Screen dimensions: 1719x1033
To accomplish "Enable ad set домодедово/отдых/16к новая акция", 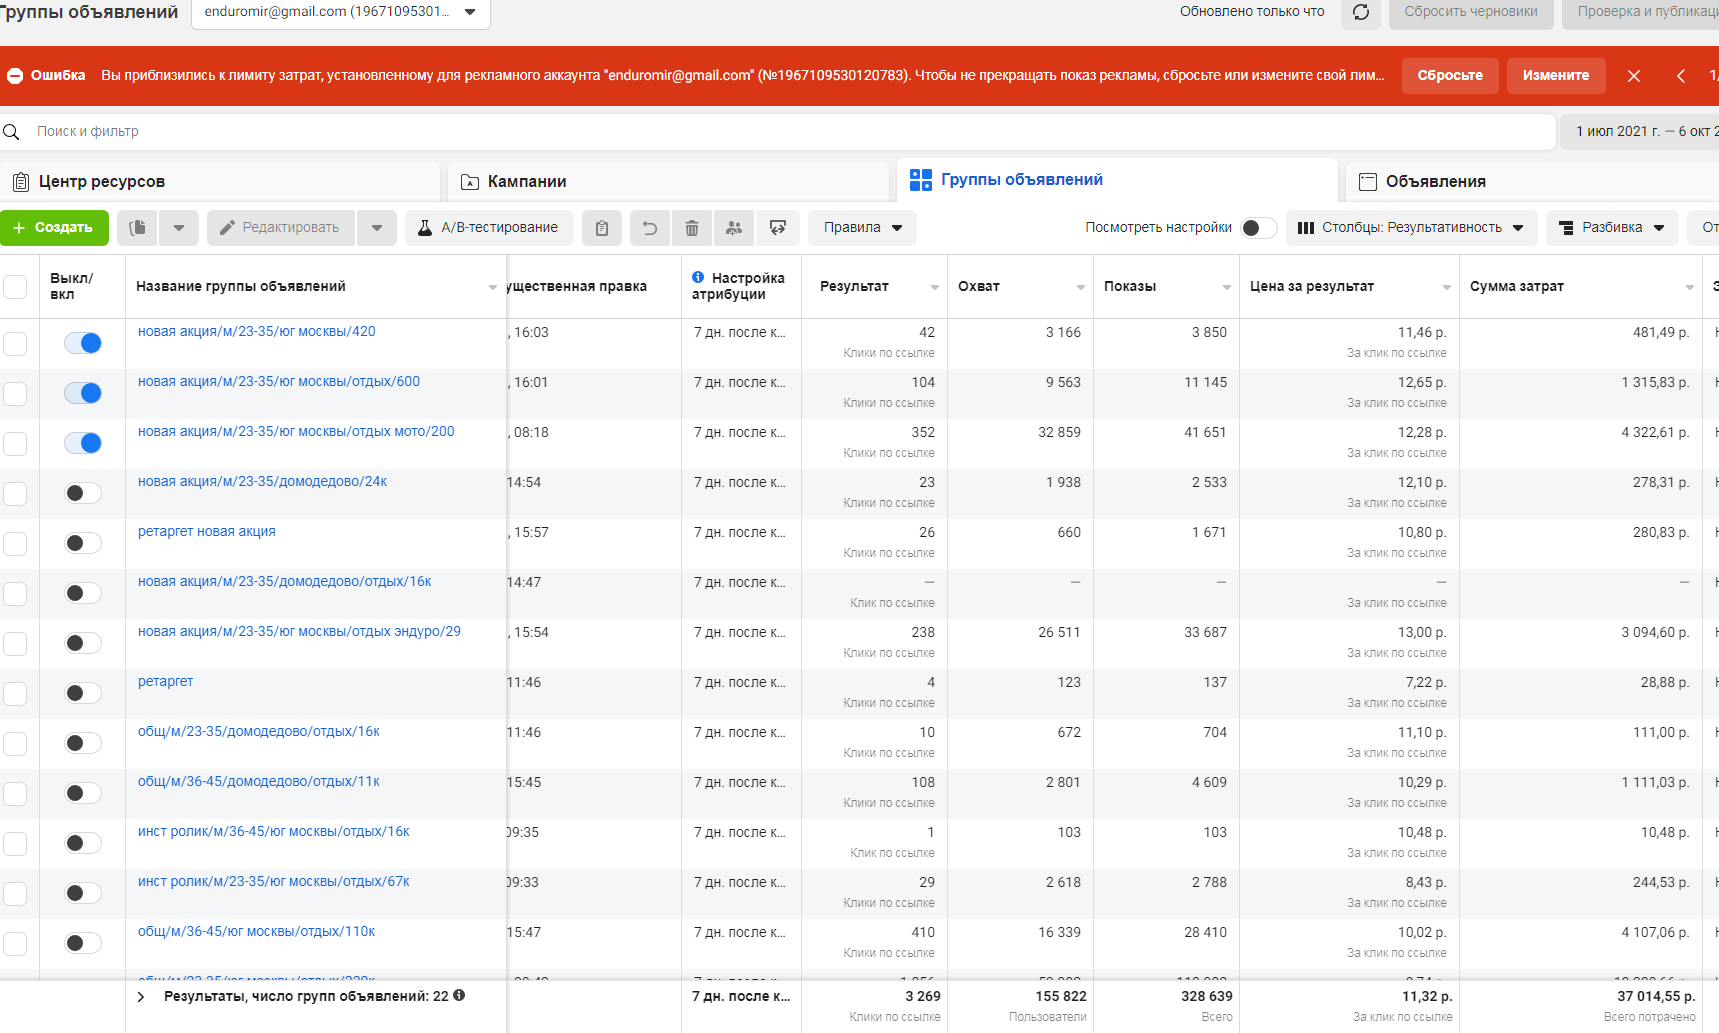I will 83,593.
